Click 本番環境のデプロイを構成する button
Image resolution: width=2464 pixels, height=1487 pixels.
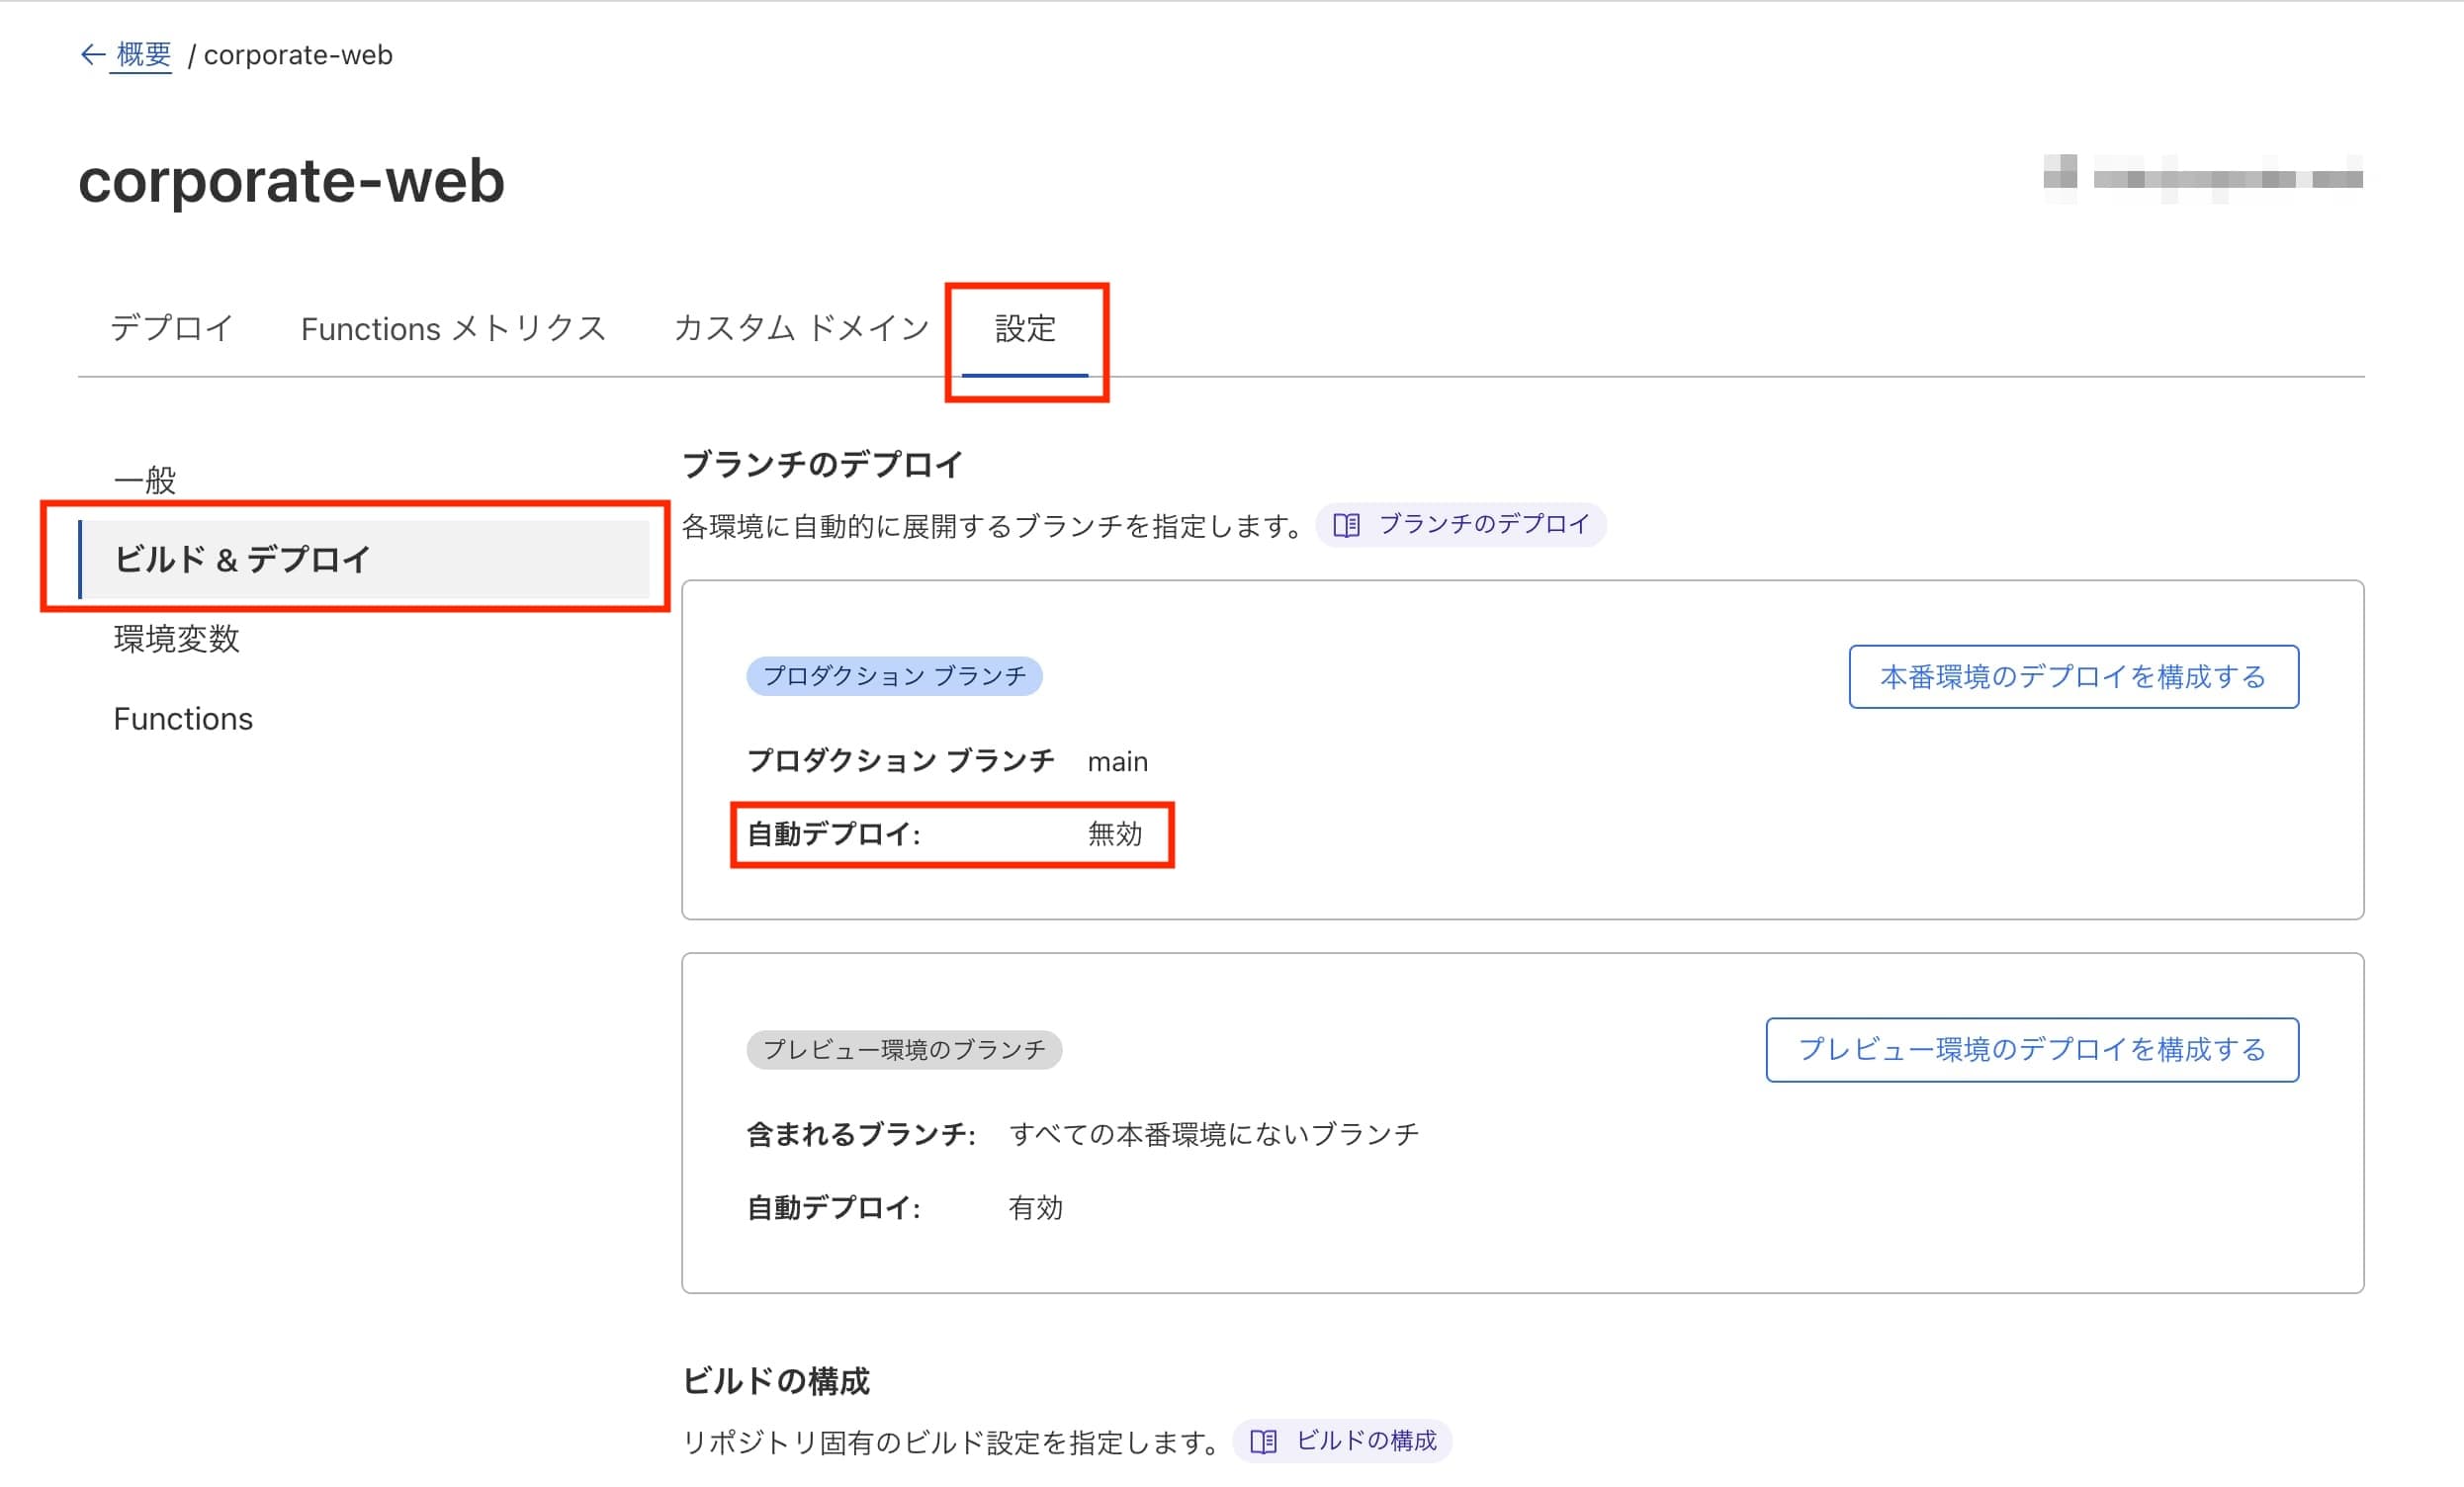[2074, 676]
